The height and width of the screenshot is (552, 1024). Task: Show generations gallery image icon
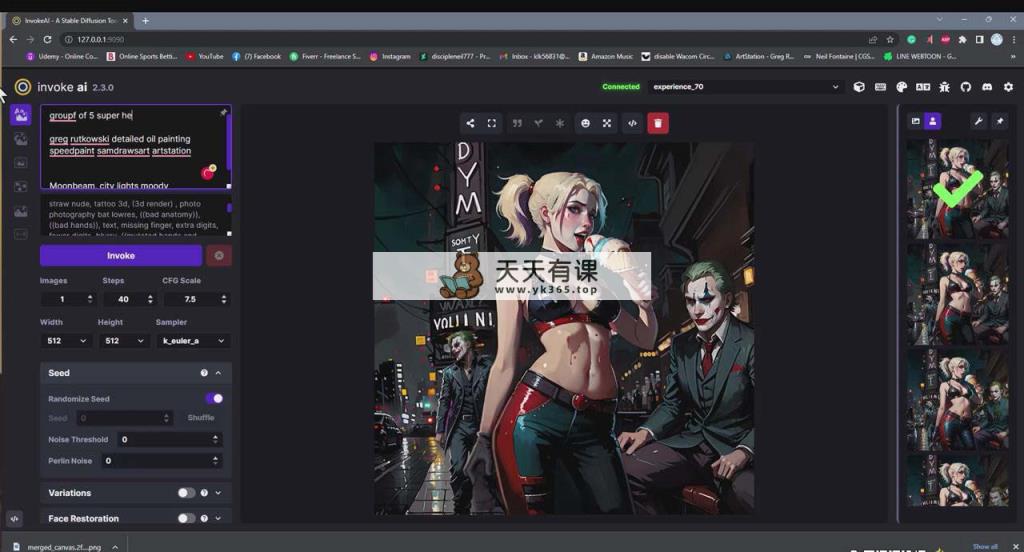(916, 121)
